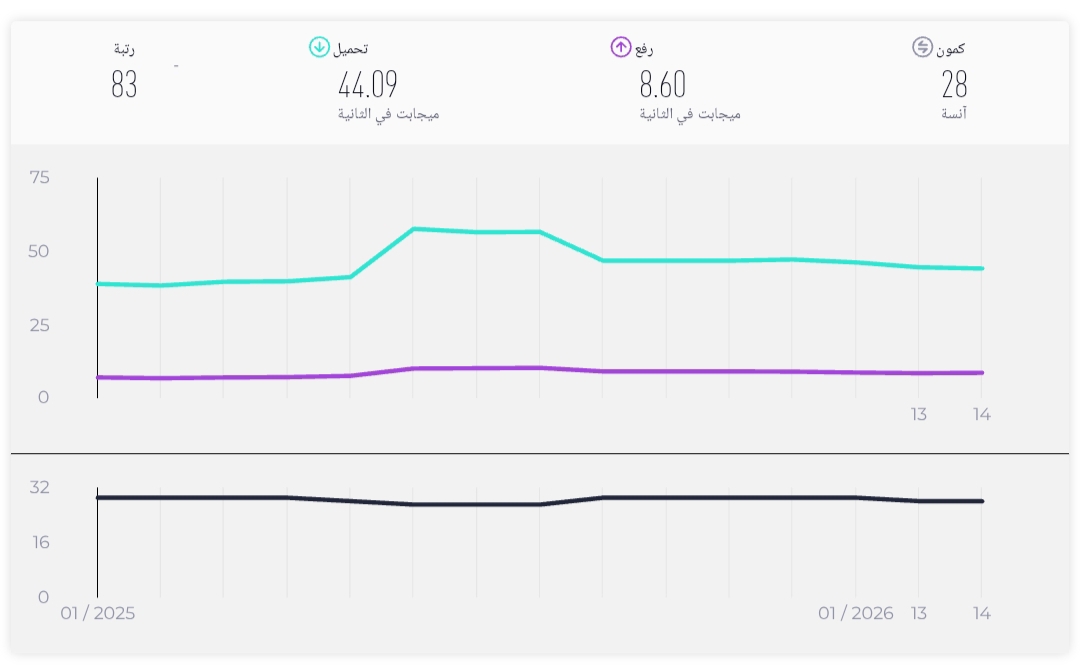Click the ميجابت في الثانية unit under 44.09
Screen dimensions: 1080x669
tap(389, 114)
